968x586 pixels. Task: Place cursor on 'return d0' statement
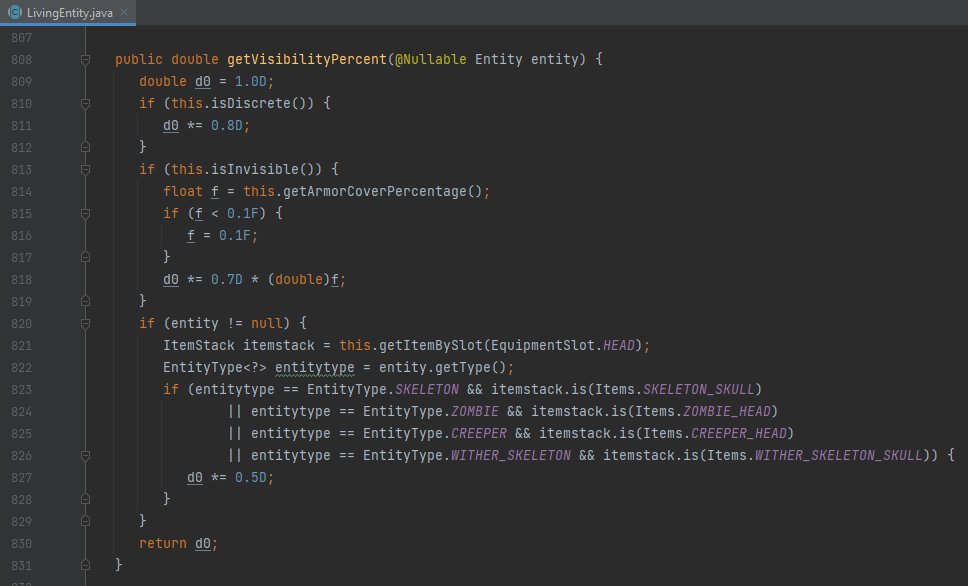178,544
